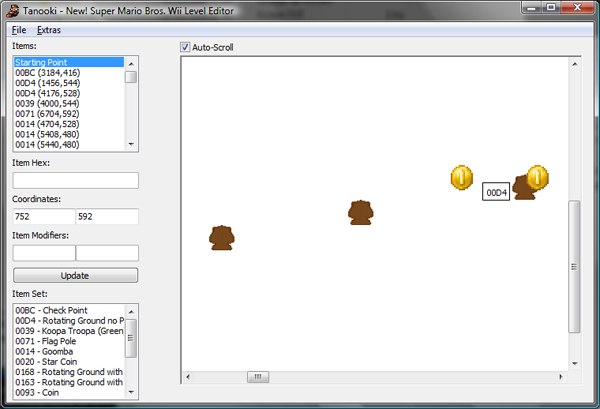Click canvas vertical scroll down arrow
The image size is (600, 409).
[575, 363]
